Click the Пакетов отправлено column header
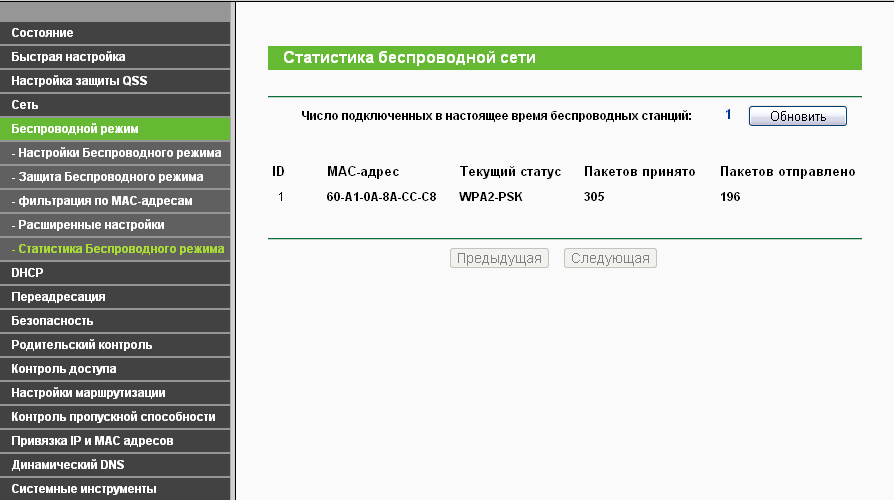Viewport: 894px width, 500px height. click(787, 172)
